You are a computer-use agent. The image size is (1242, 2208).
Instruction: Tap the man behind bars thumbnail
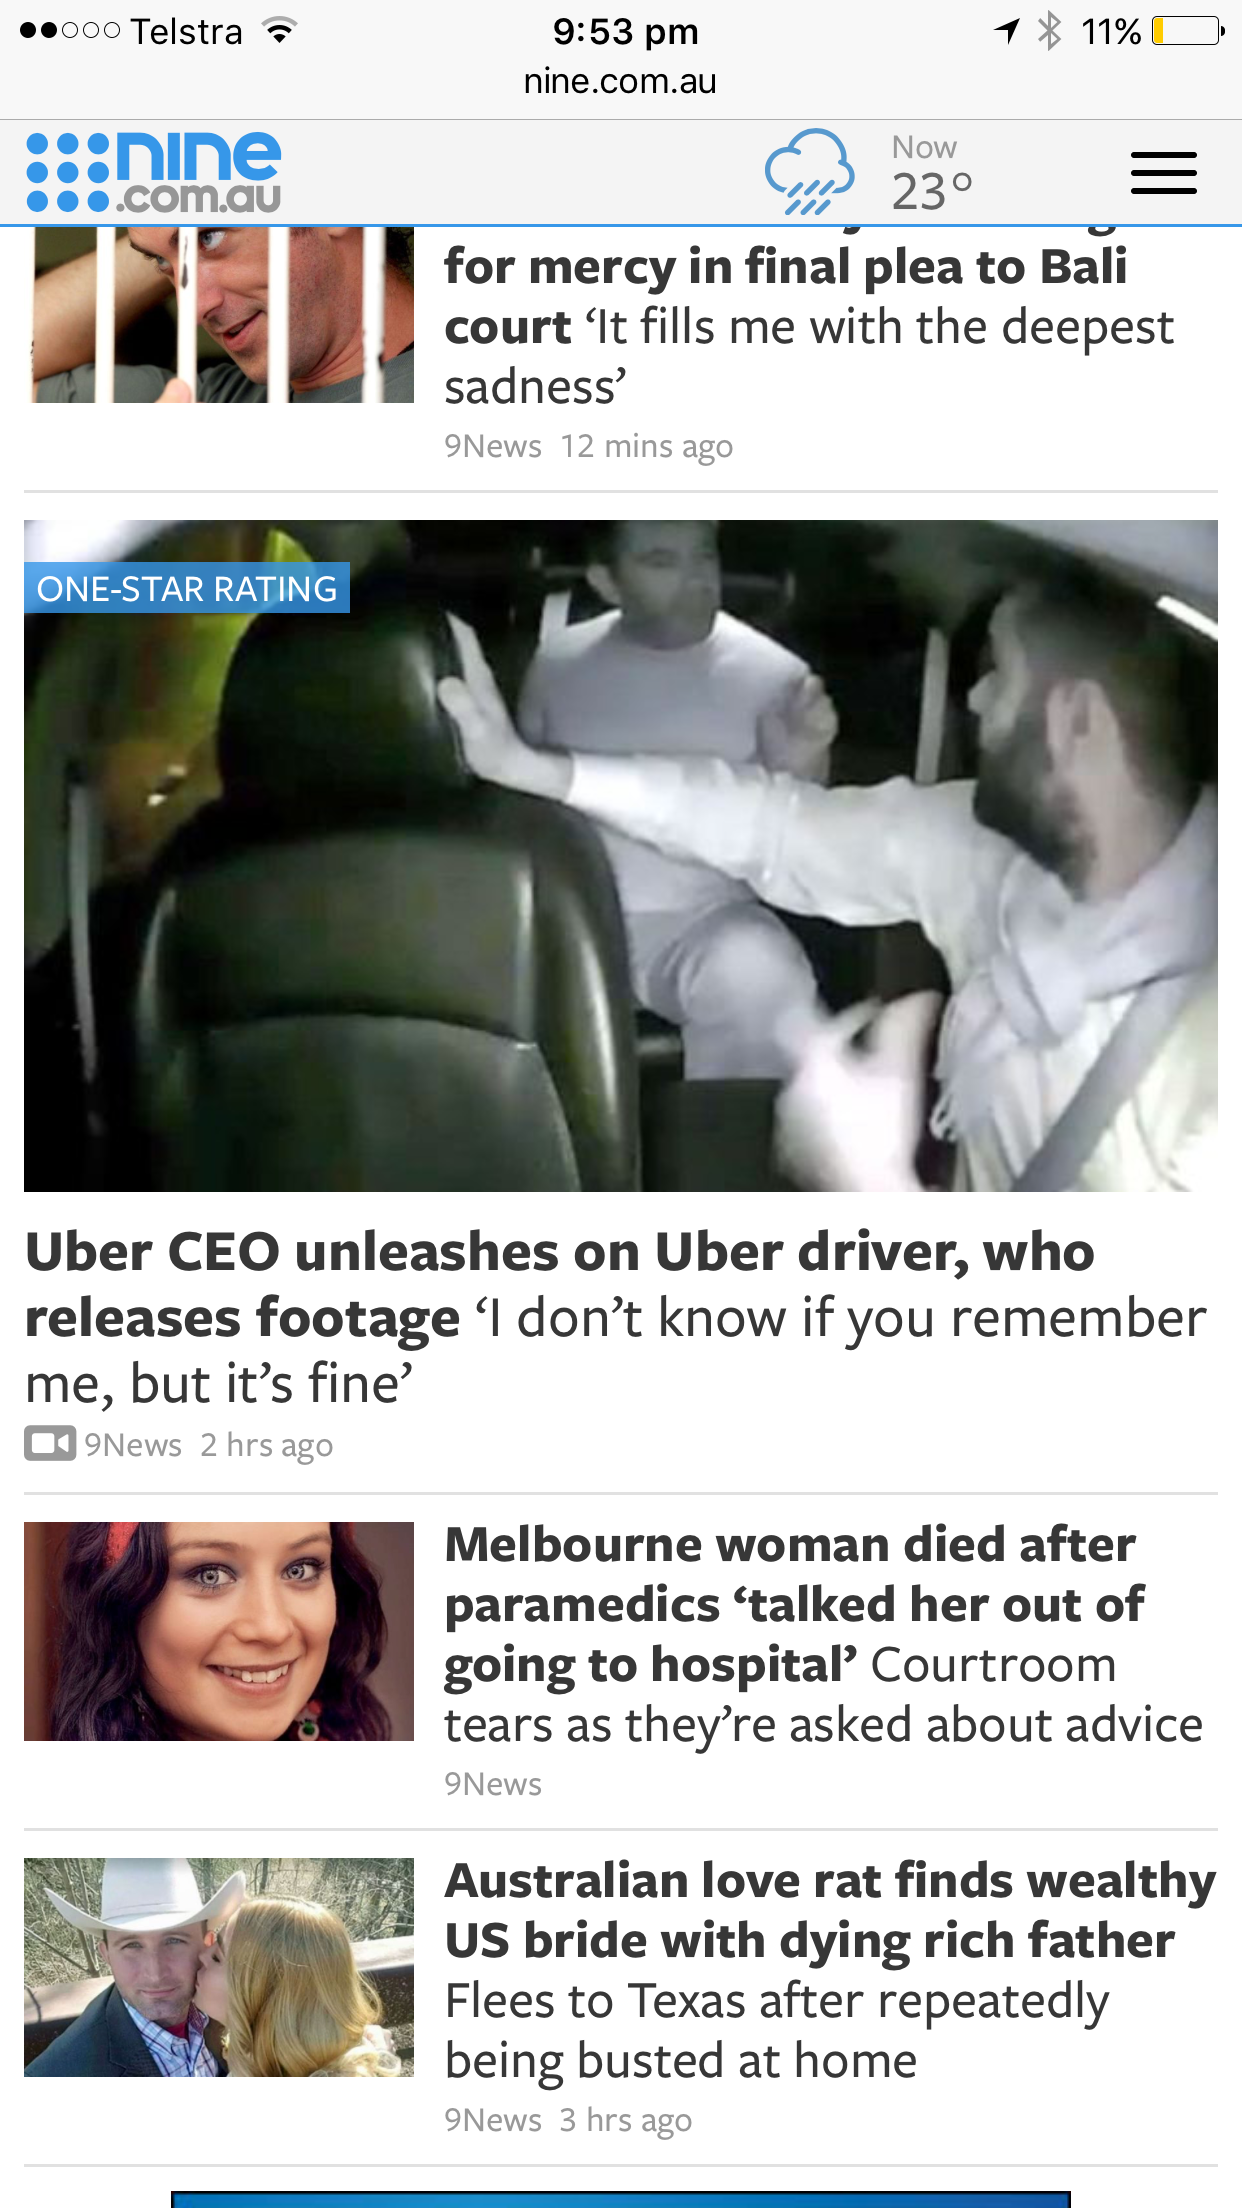pos(219,315)
